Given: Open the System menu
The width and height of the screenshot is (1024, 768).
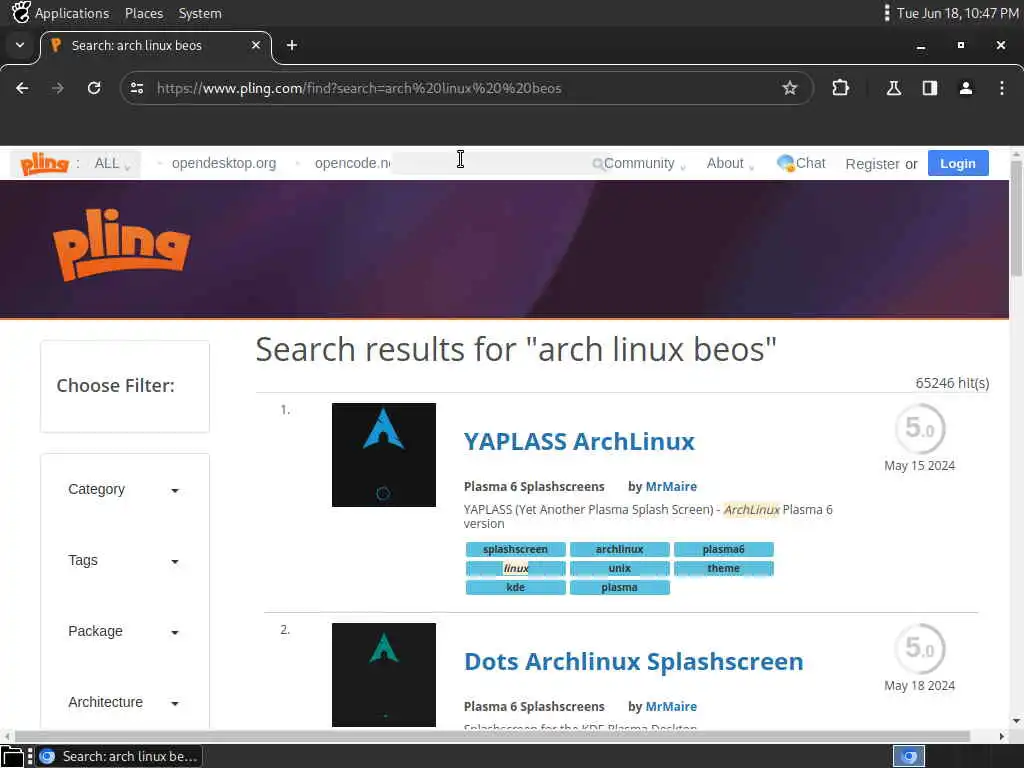Looking at the screenshot, I should click(200, 13).
